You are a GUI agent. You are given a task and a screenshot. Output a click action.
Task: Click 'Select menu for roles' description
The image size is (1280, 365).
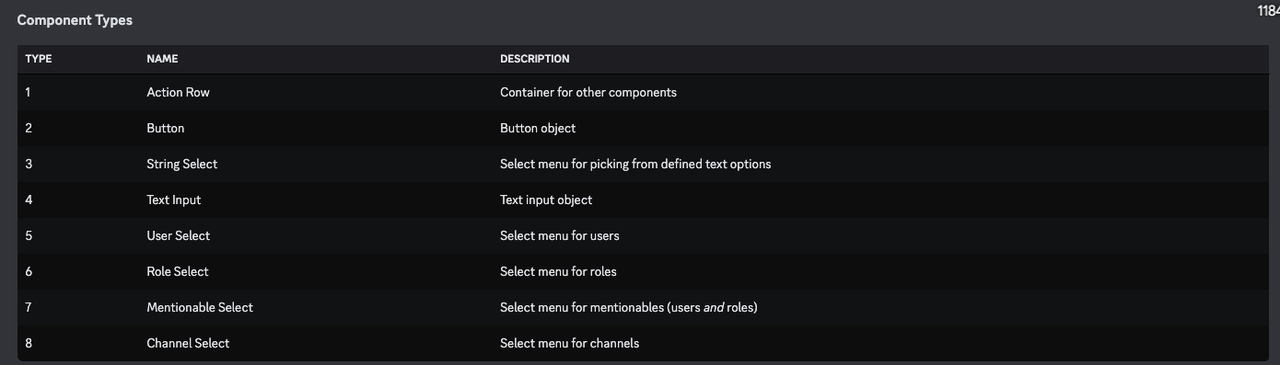click(x=559, y=271)
